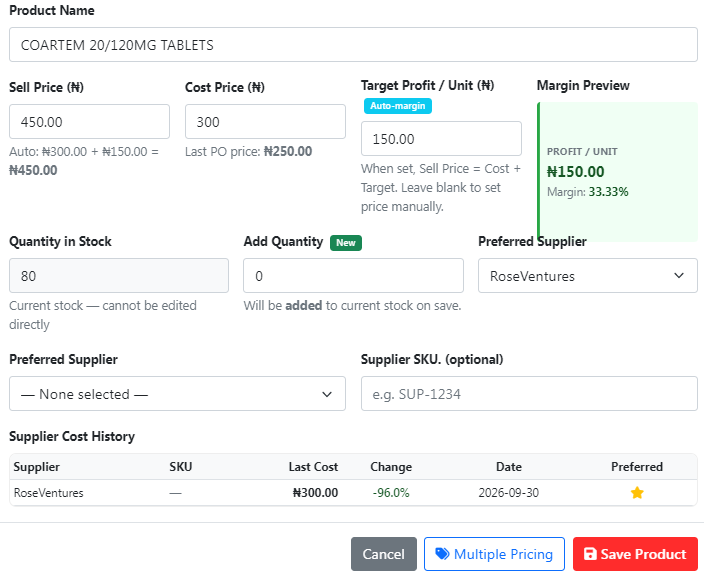The height and width of the screenshot is (574, 704).
Task: Click the Margin Preview profit card
Action: 617,172
